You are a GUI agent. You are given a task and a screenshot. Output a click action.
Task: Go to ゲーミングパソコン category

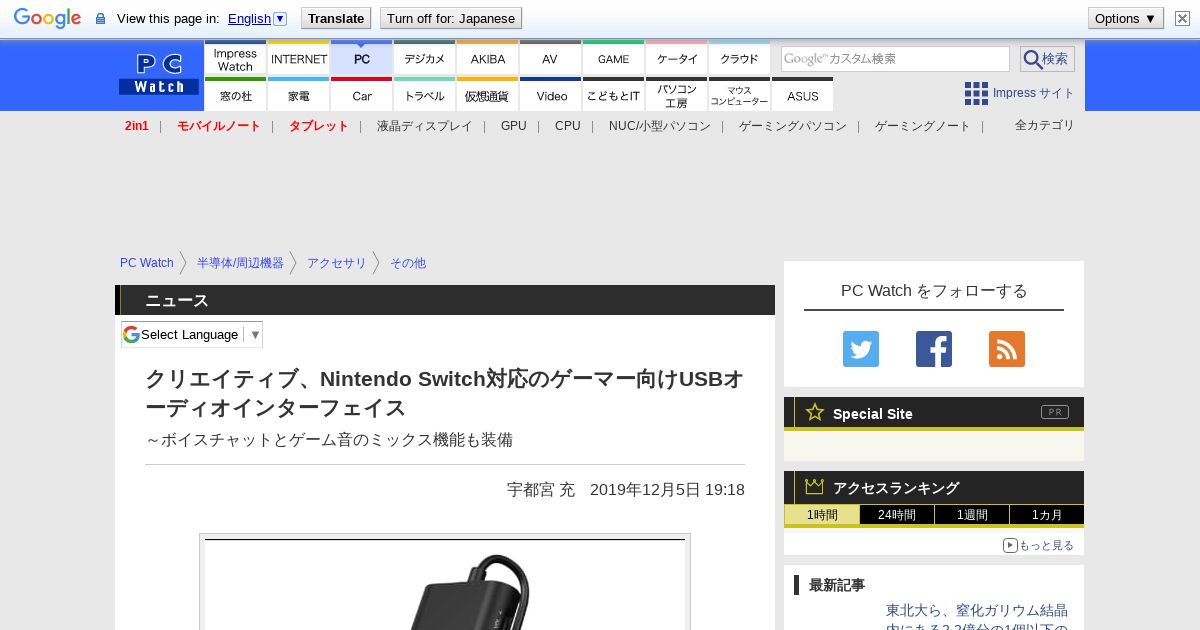(x=792, y=126)
